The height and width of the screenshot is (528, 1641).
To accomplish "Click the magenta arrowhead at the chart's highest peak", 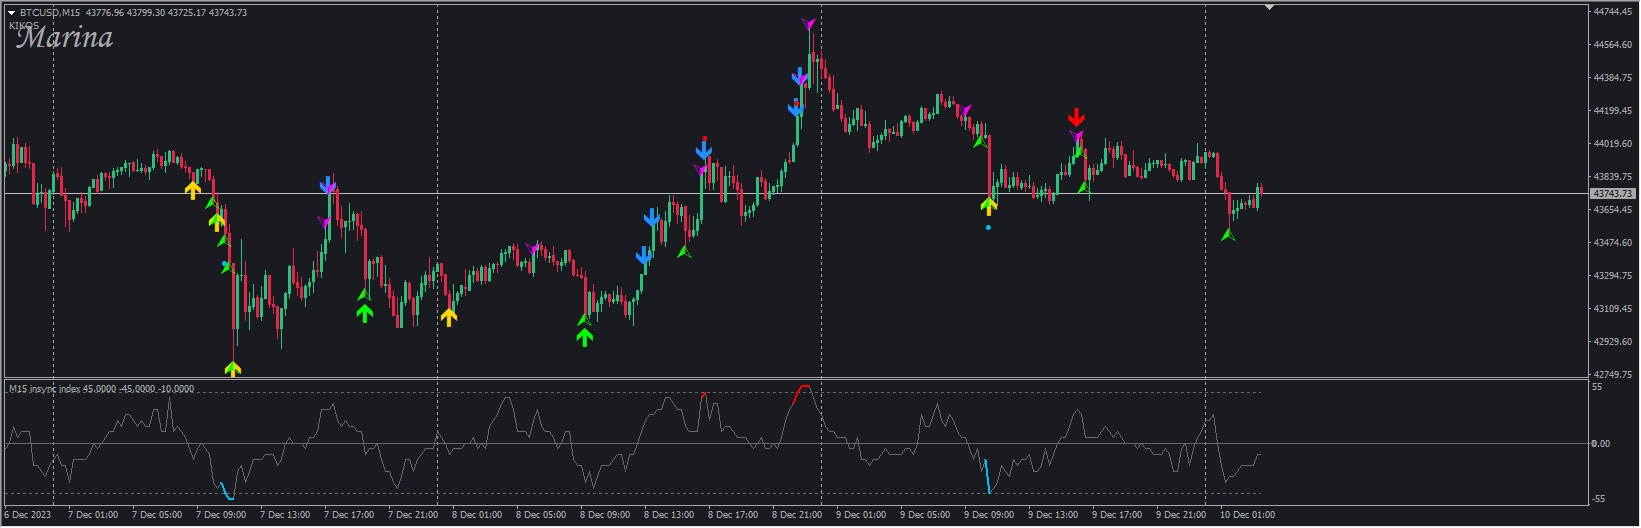I will pos(808,24).
